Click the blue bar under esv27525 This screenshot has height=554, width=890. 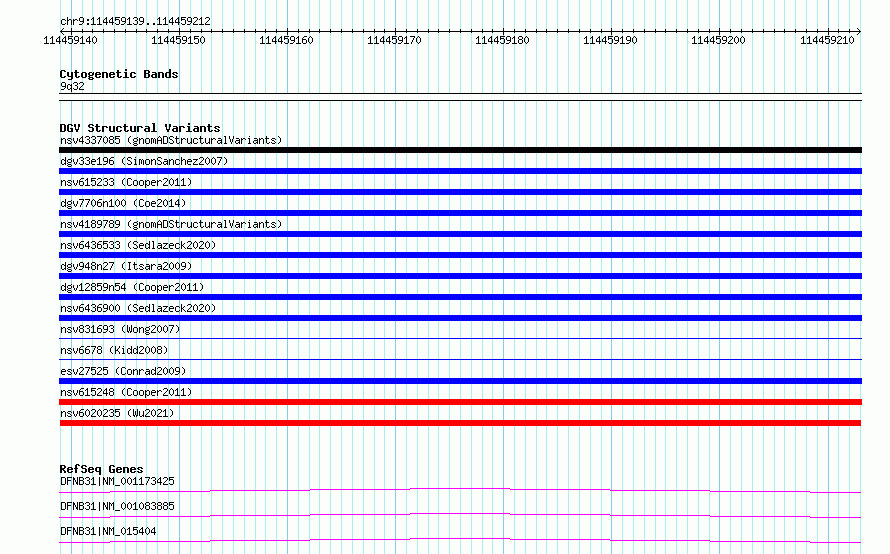[460, 381]
